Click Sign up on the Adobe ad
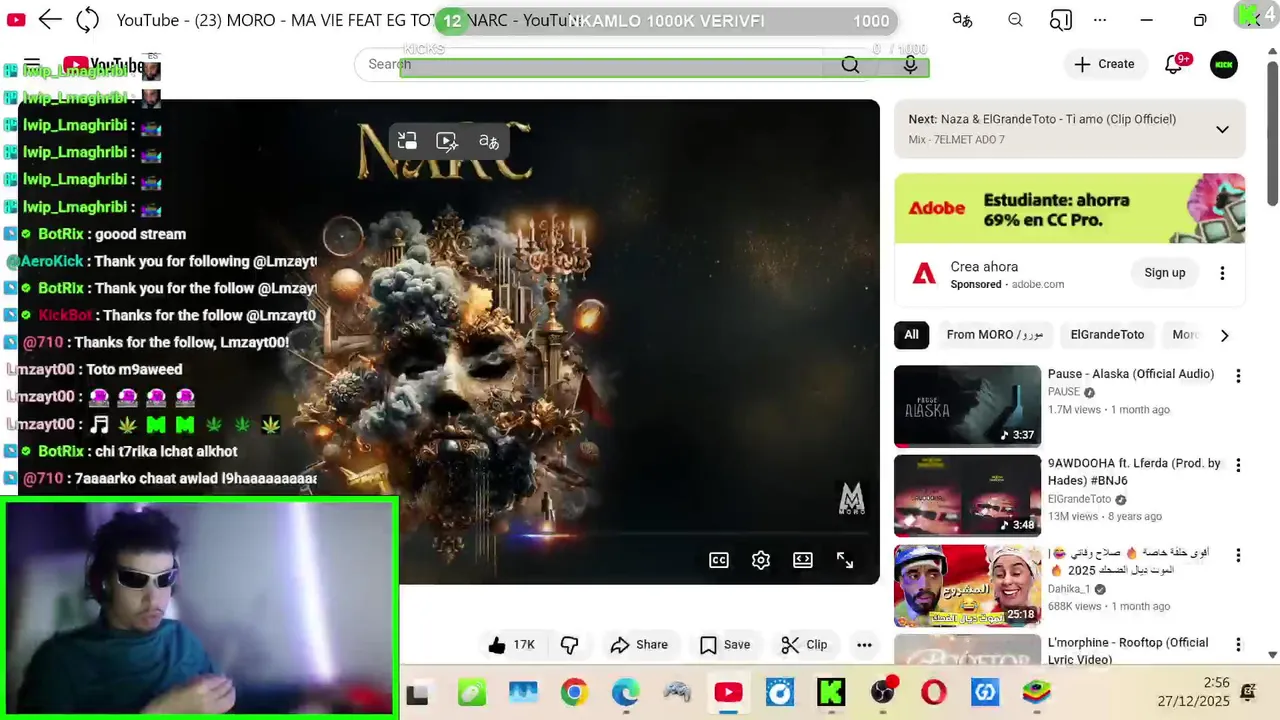1280x720 pixels. point(1165,273)
